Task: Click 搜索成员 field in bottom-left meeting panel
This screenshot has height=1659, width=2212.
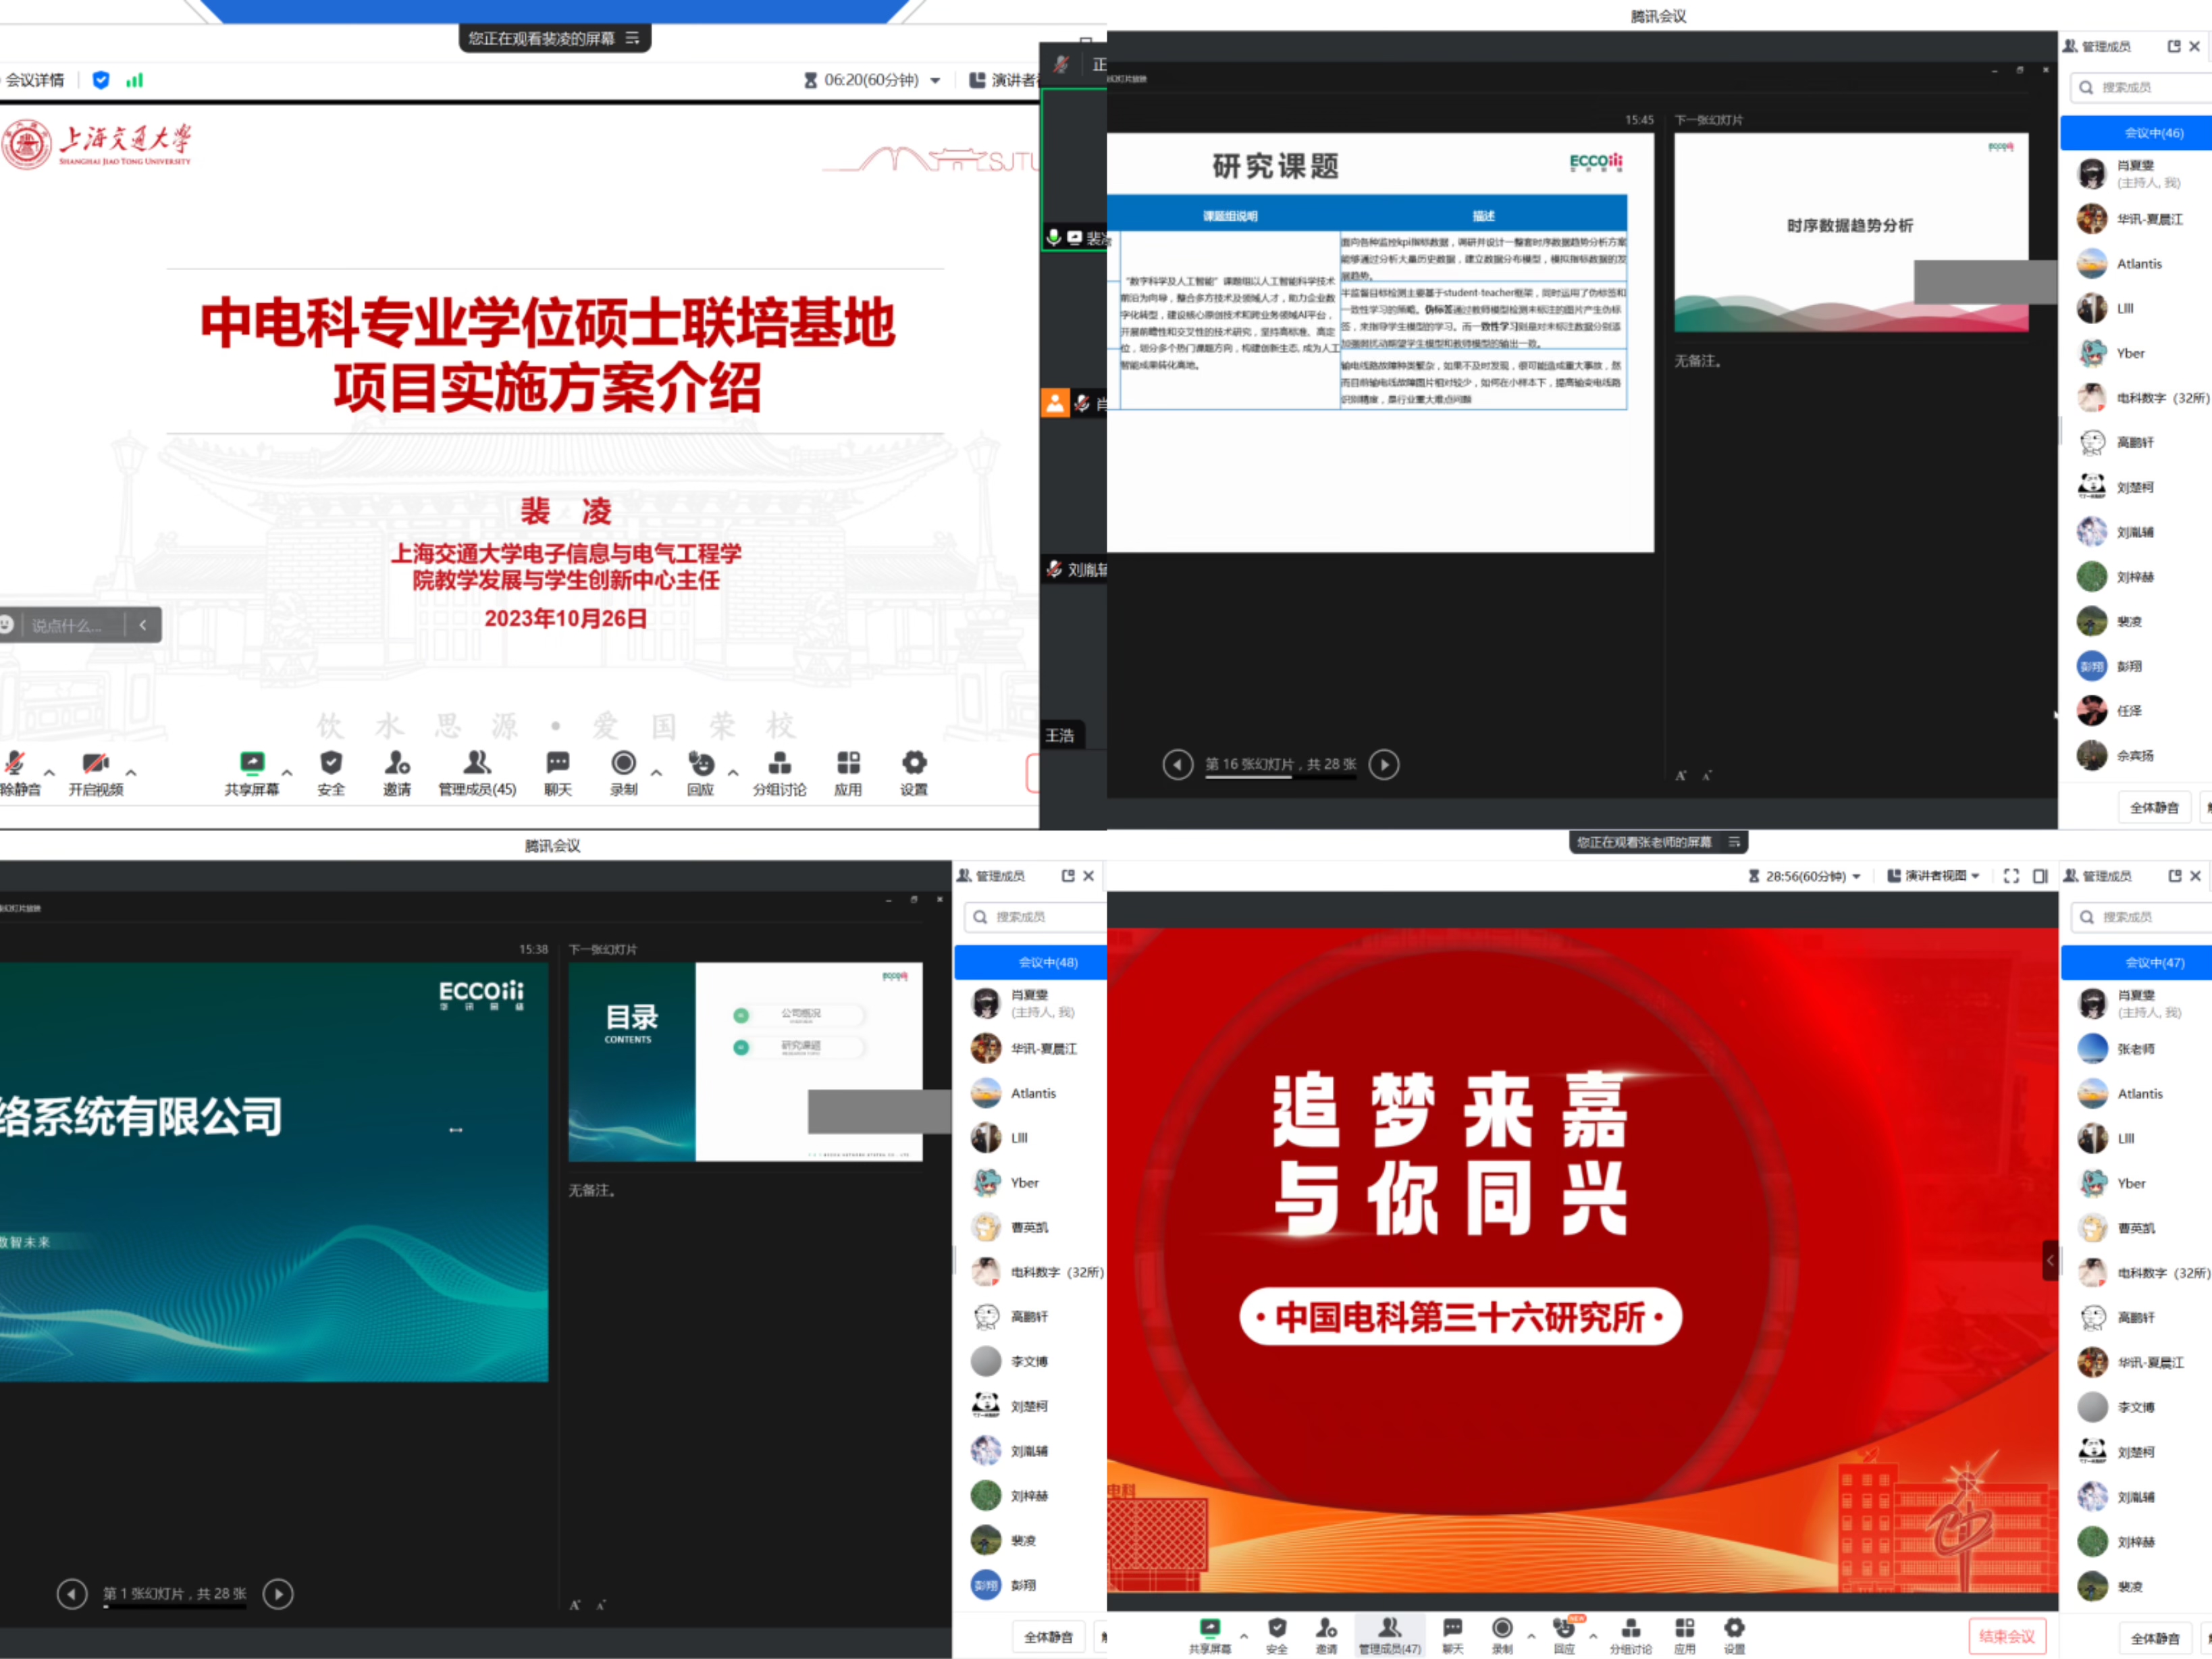Action: [1035, 916]
